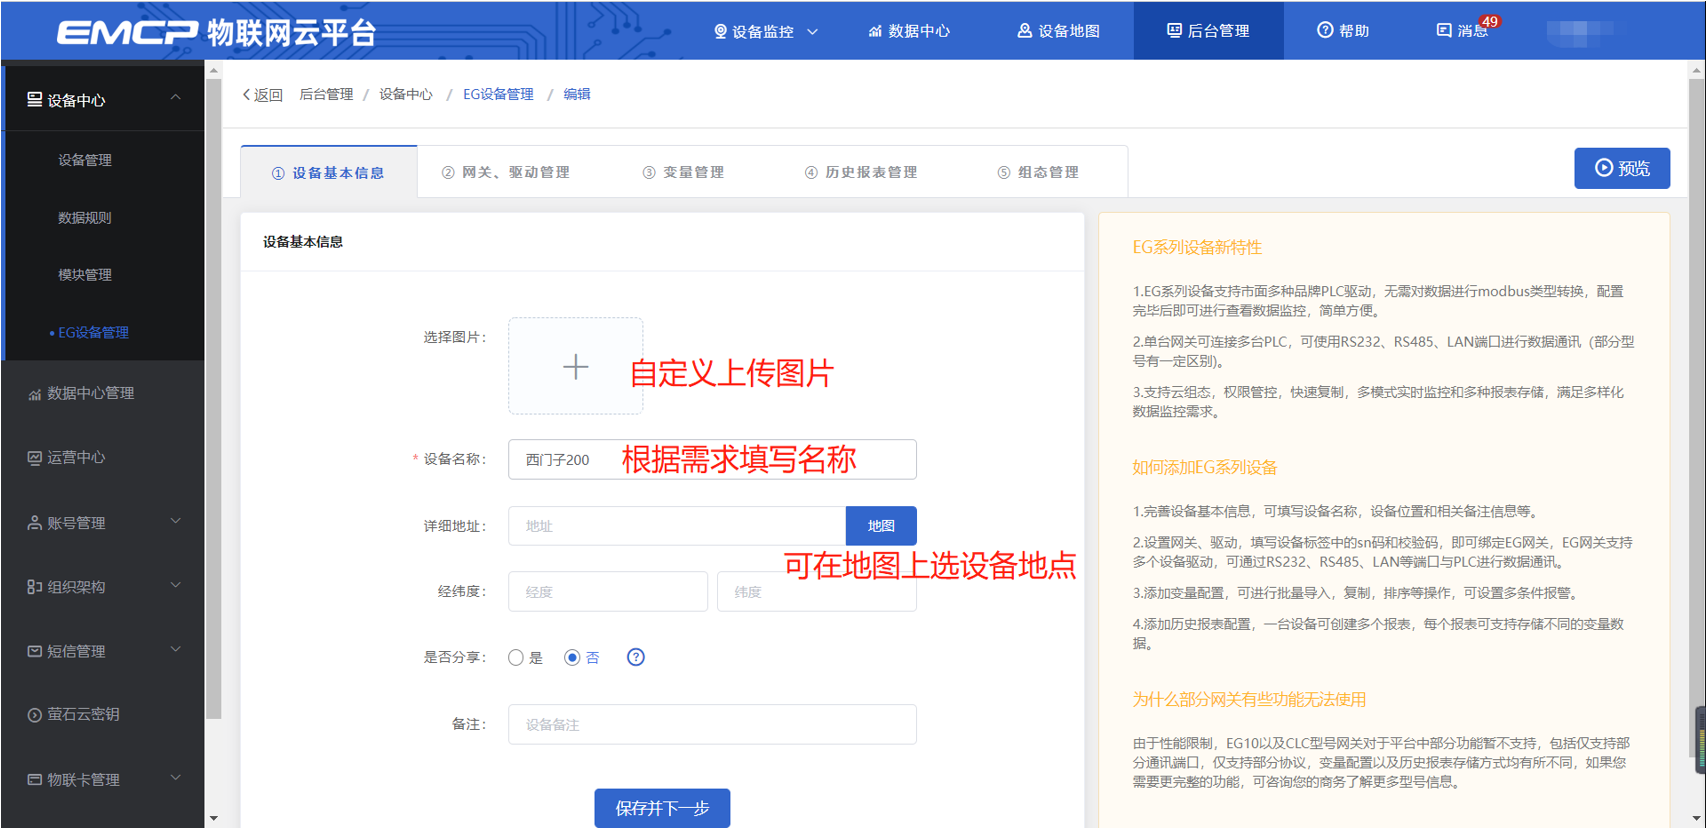Click the 纬度 latitude field
The width and height of the screenshot is (1706, 829).
coord(817,591)
